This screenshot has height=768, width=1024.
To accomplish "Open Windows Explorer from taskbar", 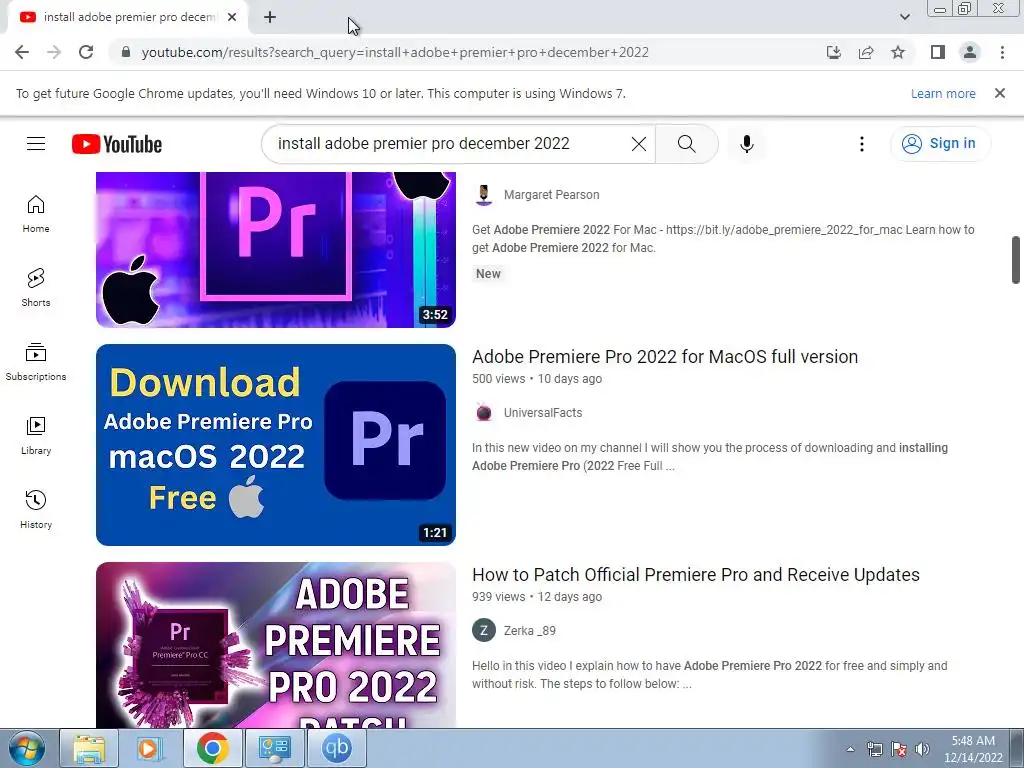I will tap(89, 748).
